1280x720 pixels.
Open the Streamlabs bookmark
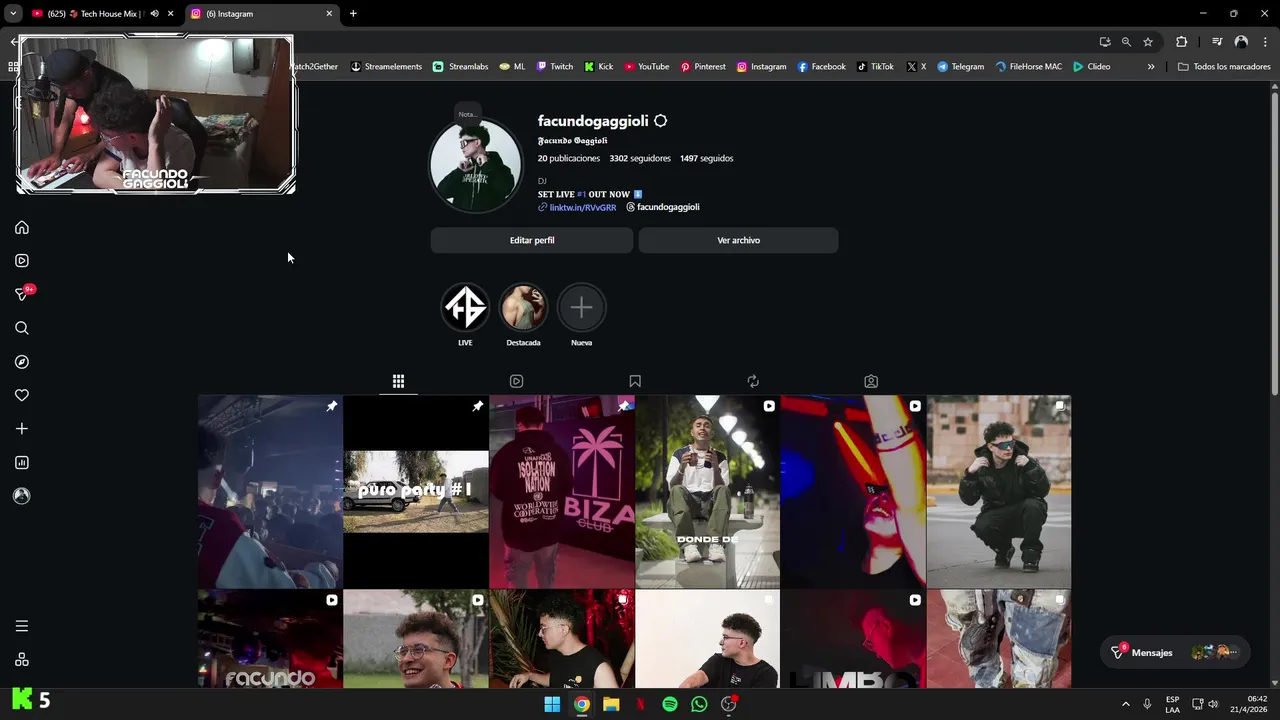coord(460,67)
